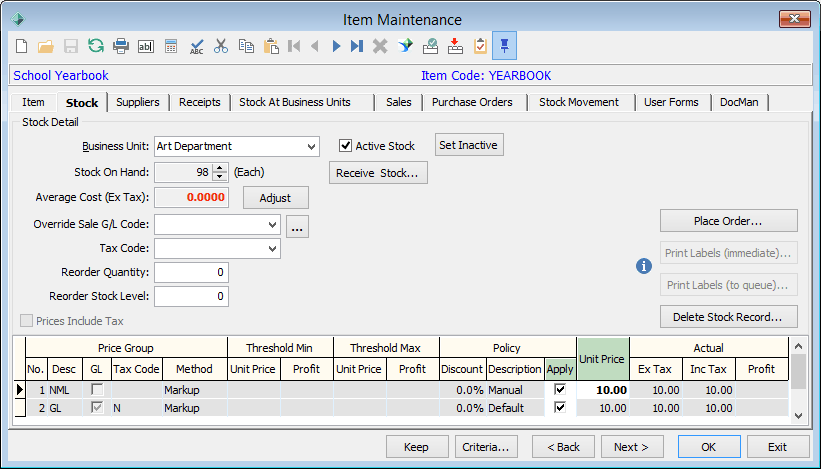
Task: Toggle the blue pin icon
Action: 504,46
